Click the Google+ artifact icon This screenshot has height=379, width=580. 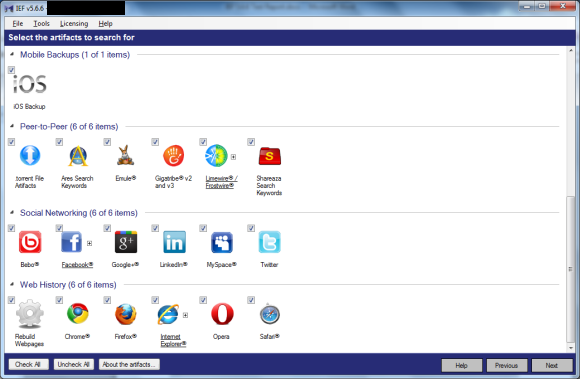(x=126, y=242)
